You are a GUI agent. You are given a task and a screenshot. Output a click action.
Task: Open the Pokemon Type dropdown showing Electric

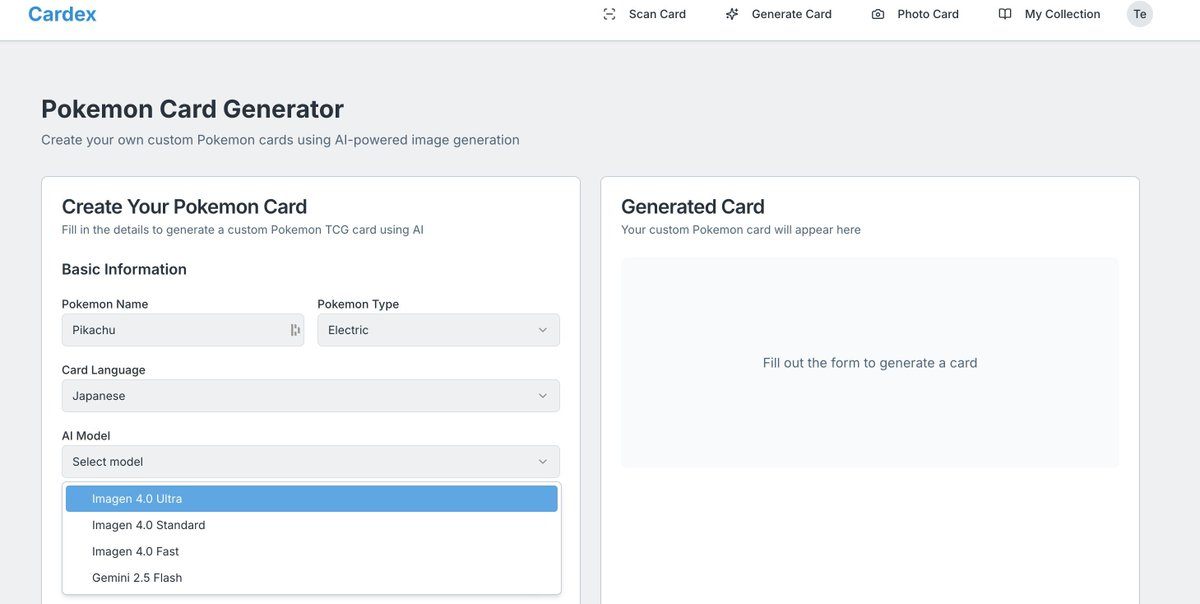[x=438, y=330]
